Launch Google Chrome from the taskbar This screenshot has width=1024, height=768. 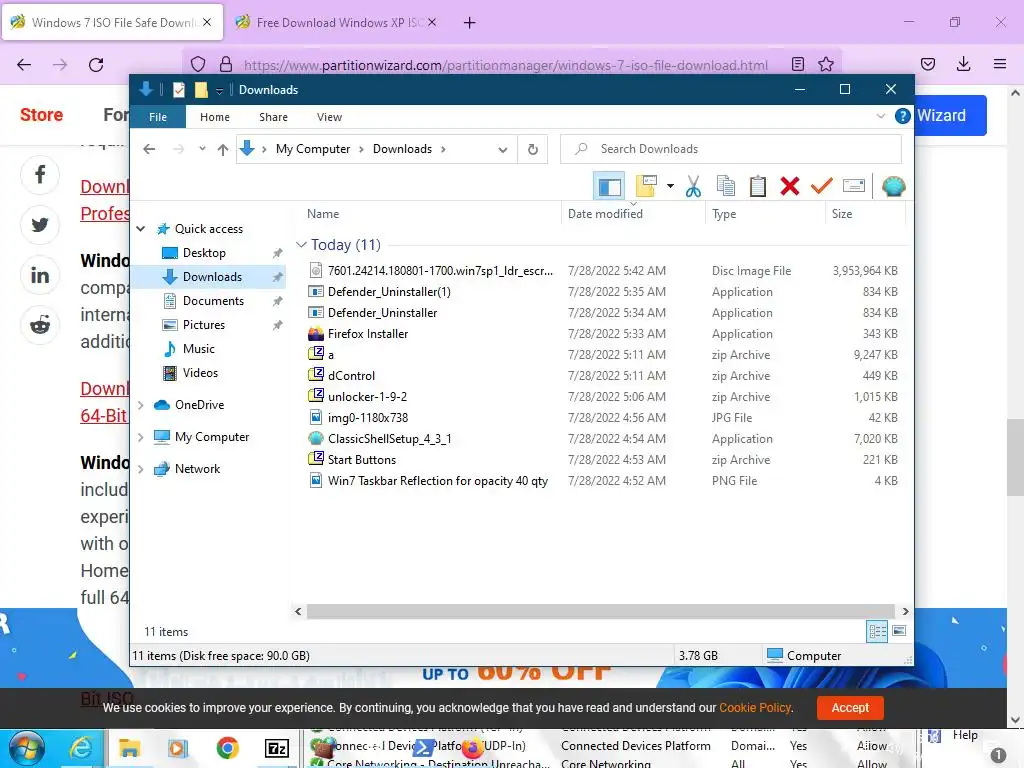pos(227,748)
